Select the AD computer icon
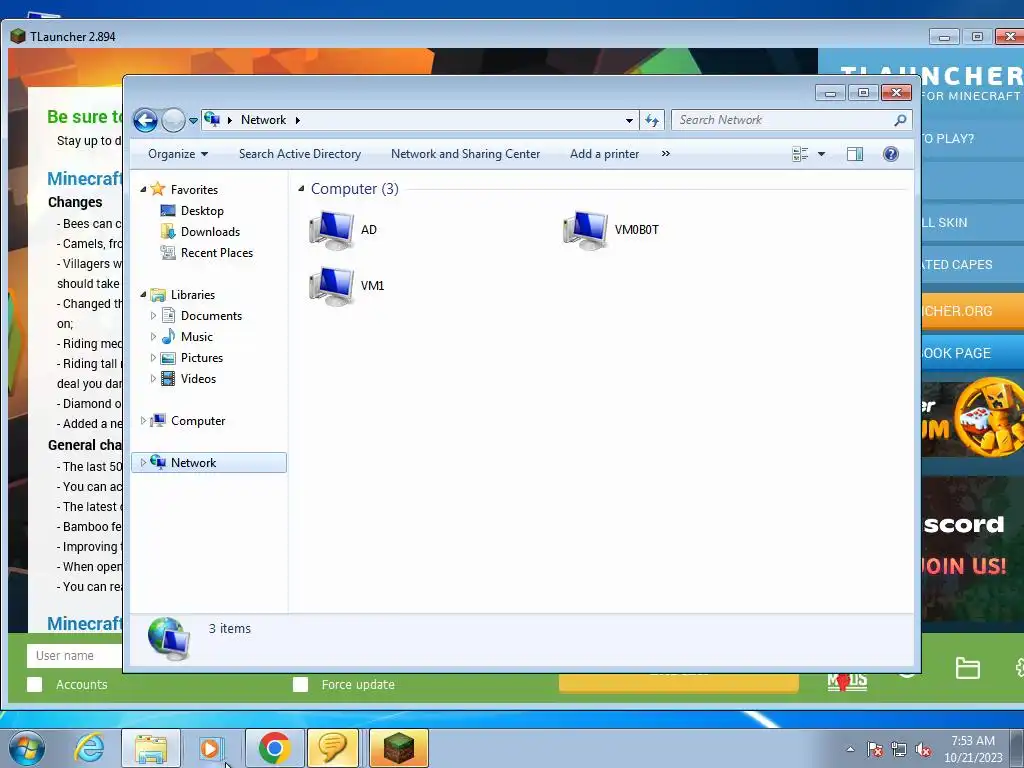This screenshot has width=1024, height=768. (331, 230)
